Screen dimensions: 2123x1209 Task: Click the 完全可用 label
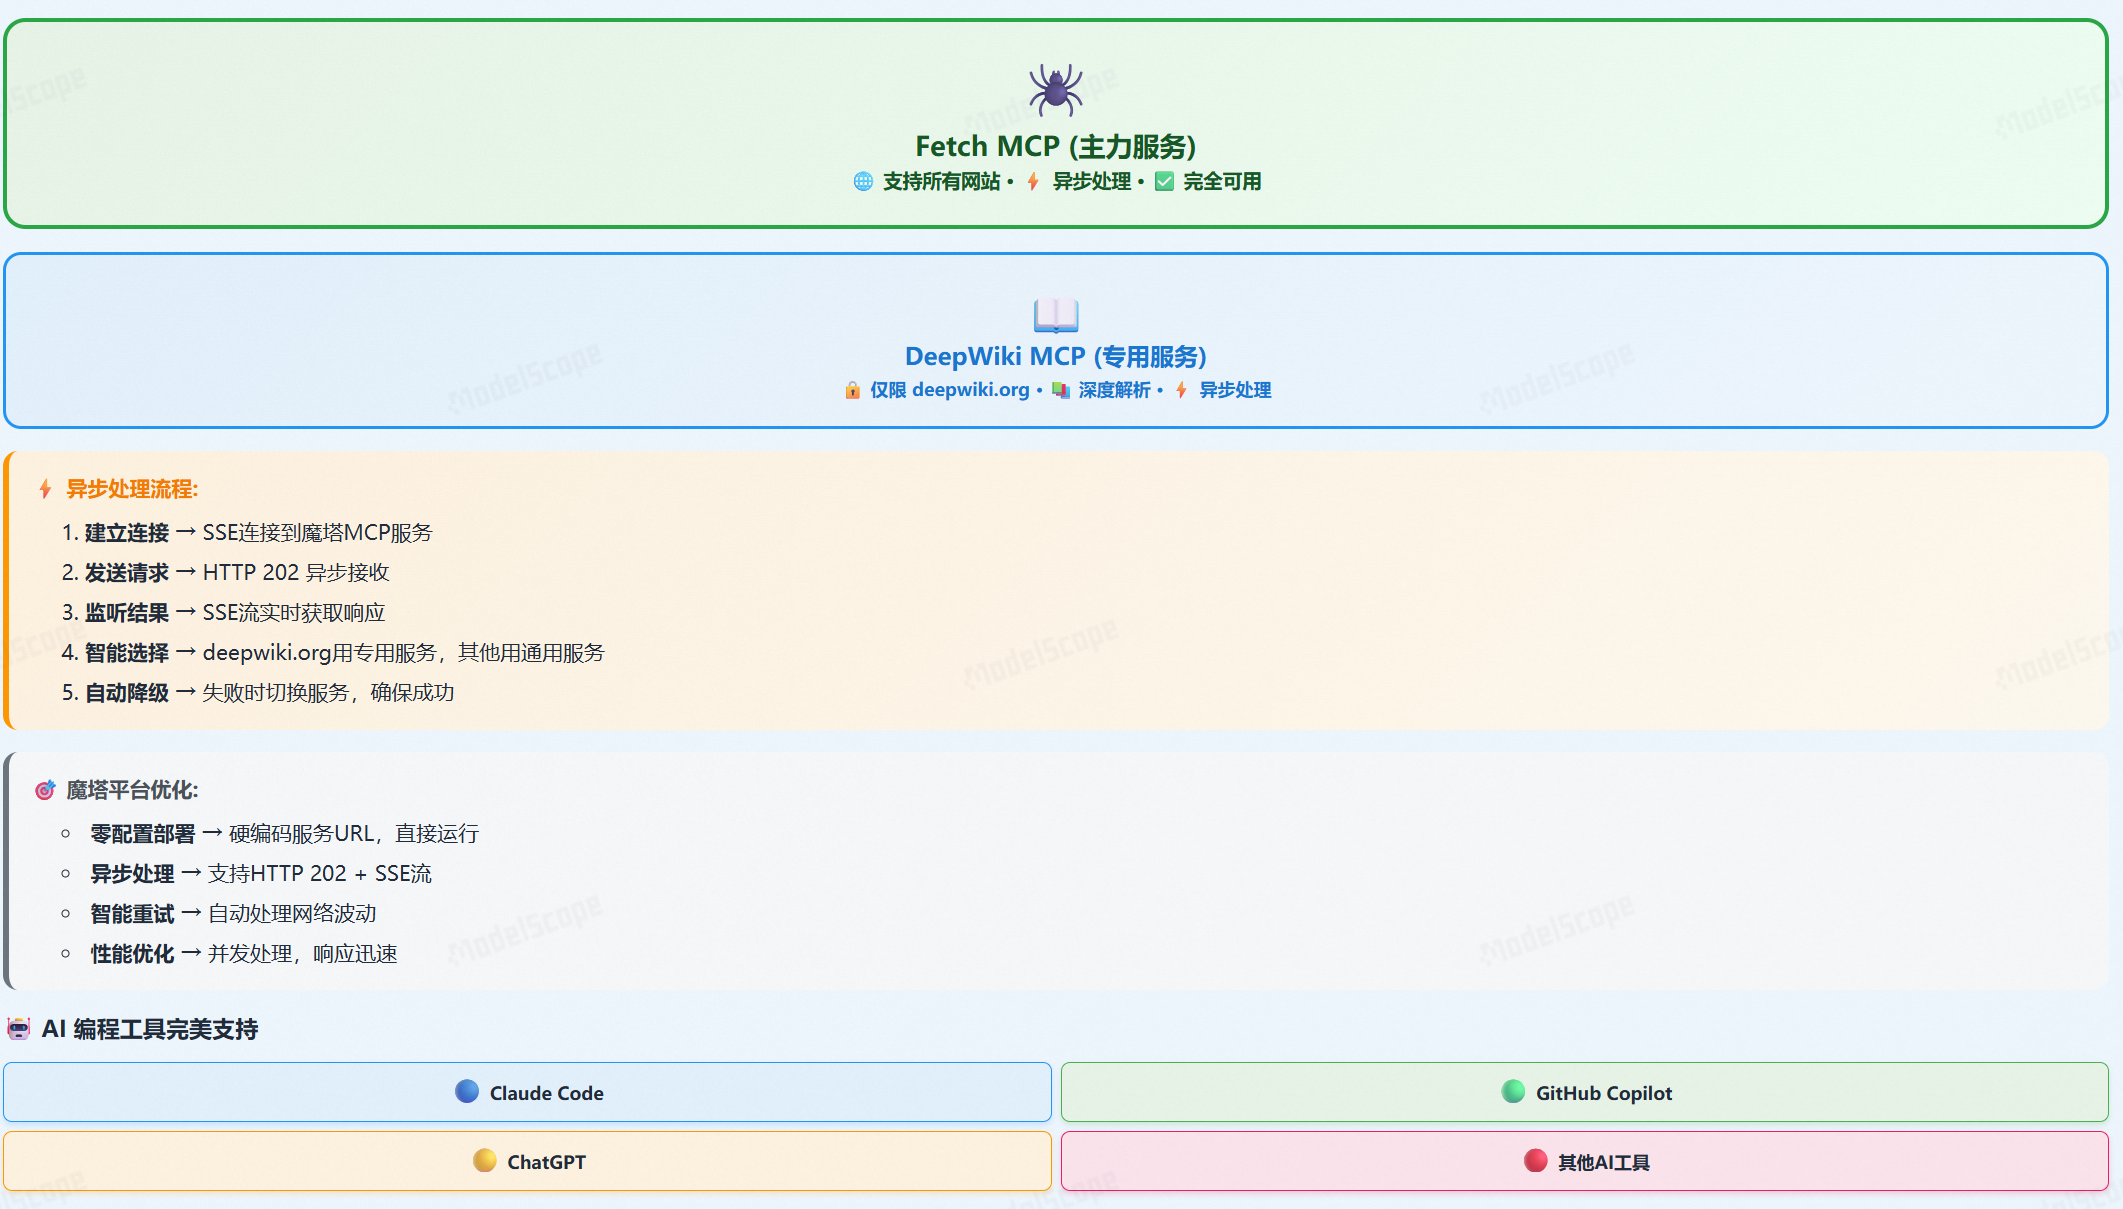(x=1222, y=181)
